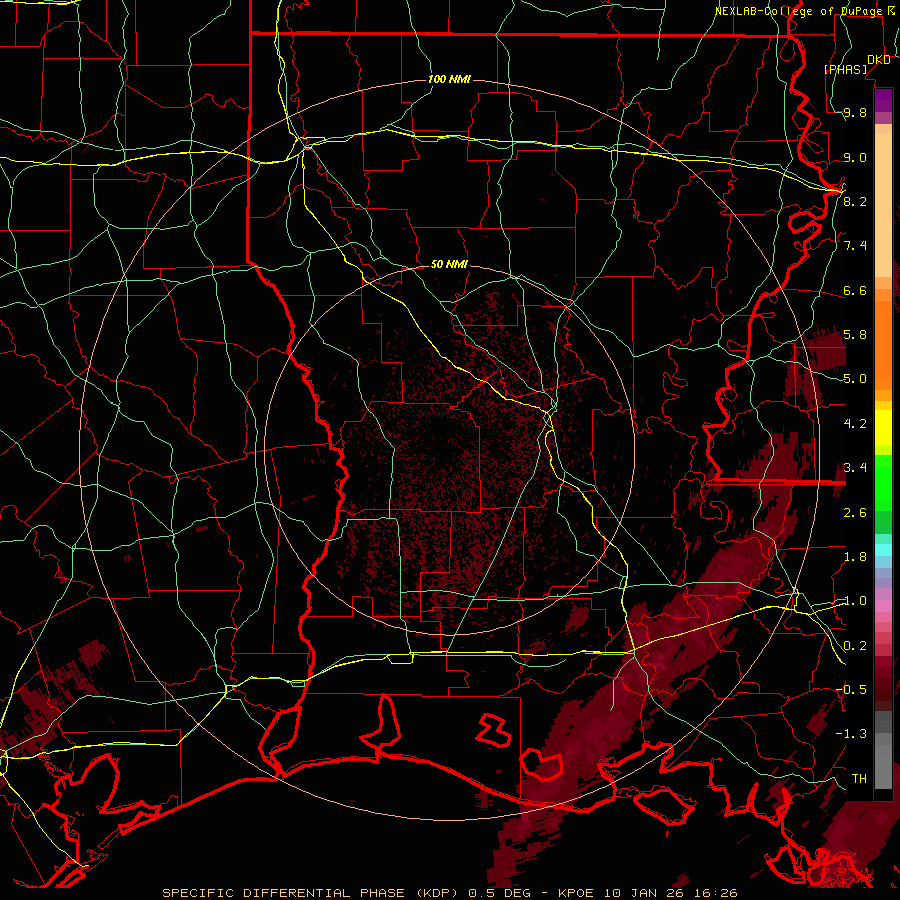The image size is (900, 900).
Task: Click the 9.8 legend value
Action: tap(855, 112)
